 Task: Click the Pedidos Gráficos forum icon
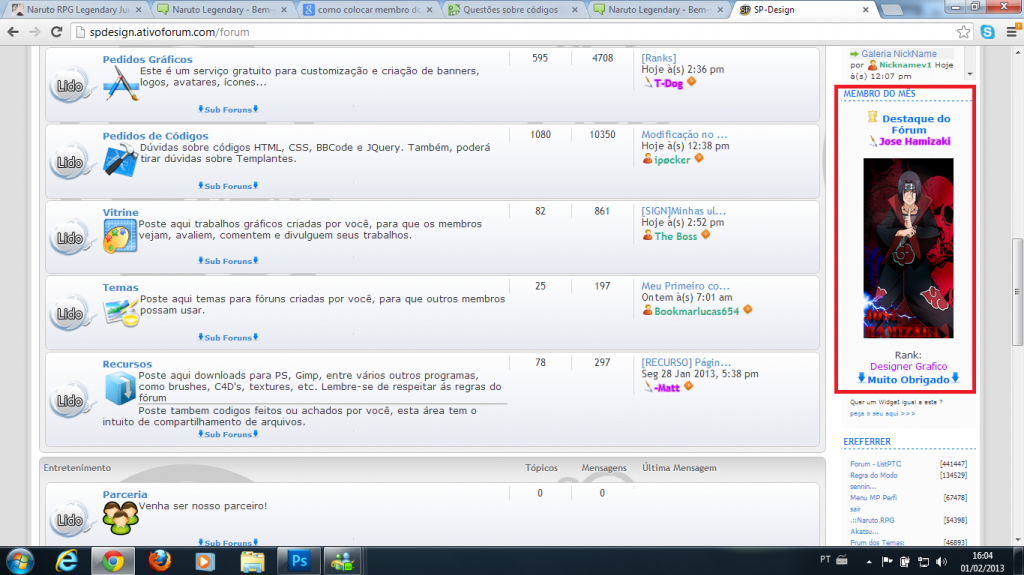(121, 84)
